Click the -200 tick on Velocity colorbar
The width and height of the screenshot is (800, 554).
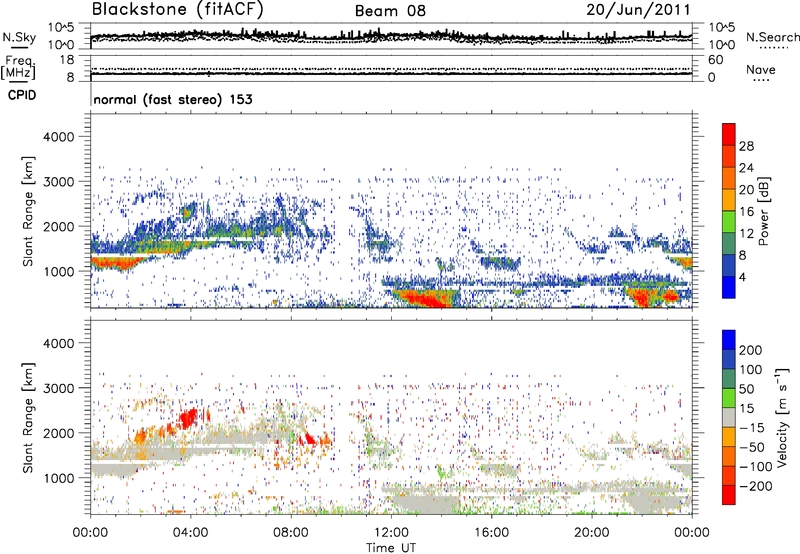click(x=756, y=486)
